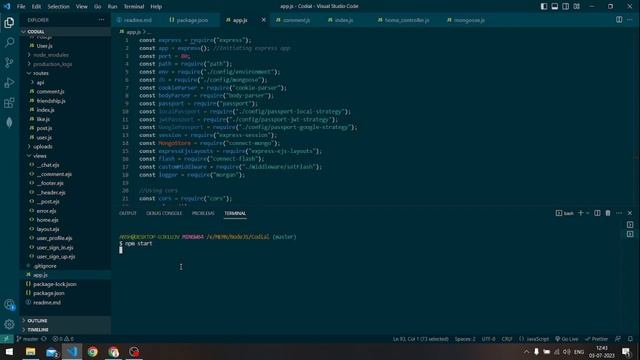This screenshot has height=360, width=640.
Task: Show the PROBLEMS panel tab
Action: (x=203, y=213)
